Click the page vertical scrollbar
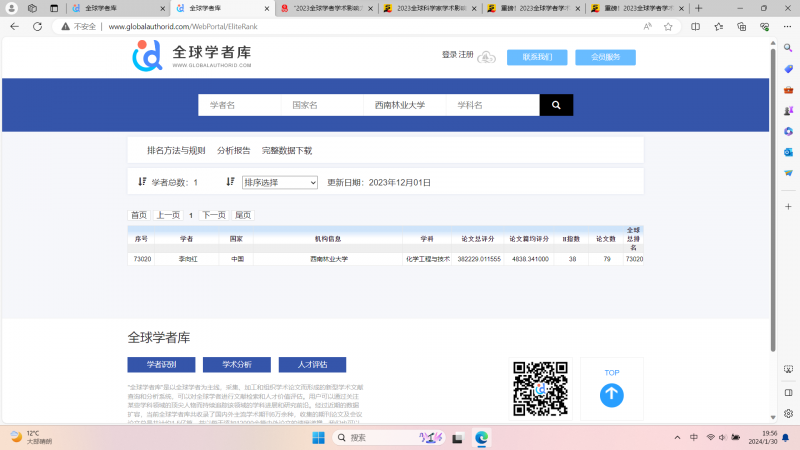Screen dimensions: 800x450 point(772,200)
